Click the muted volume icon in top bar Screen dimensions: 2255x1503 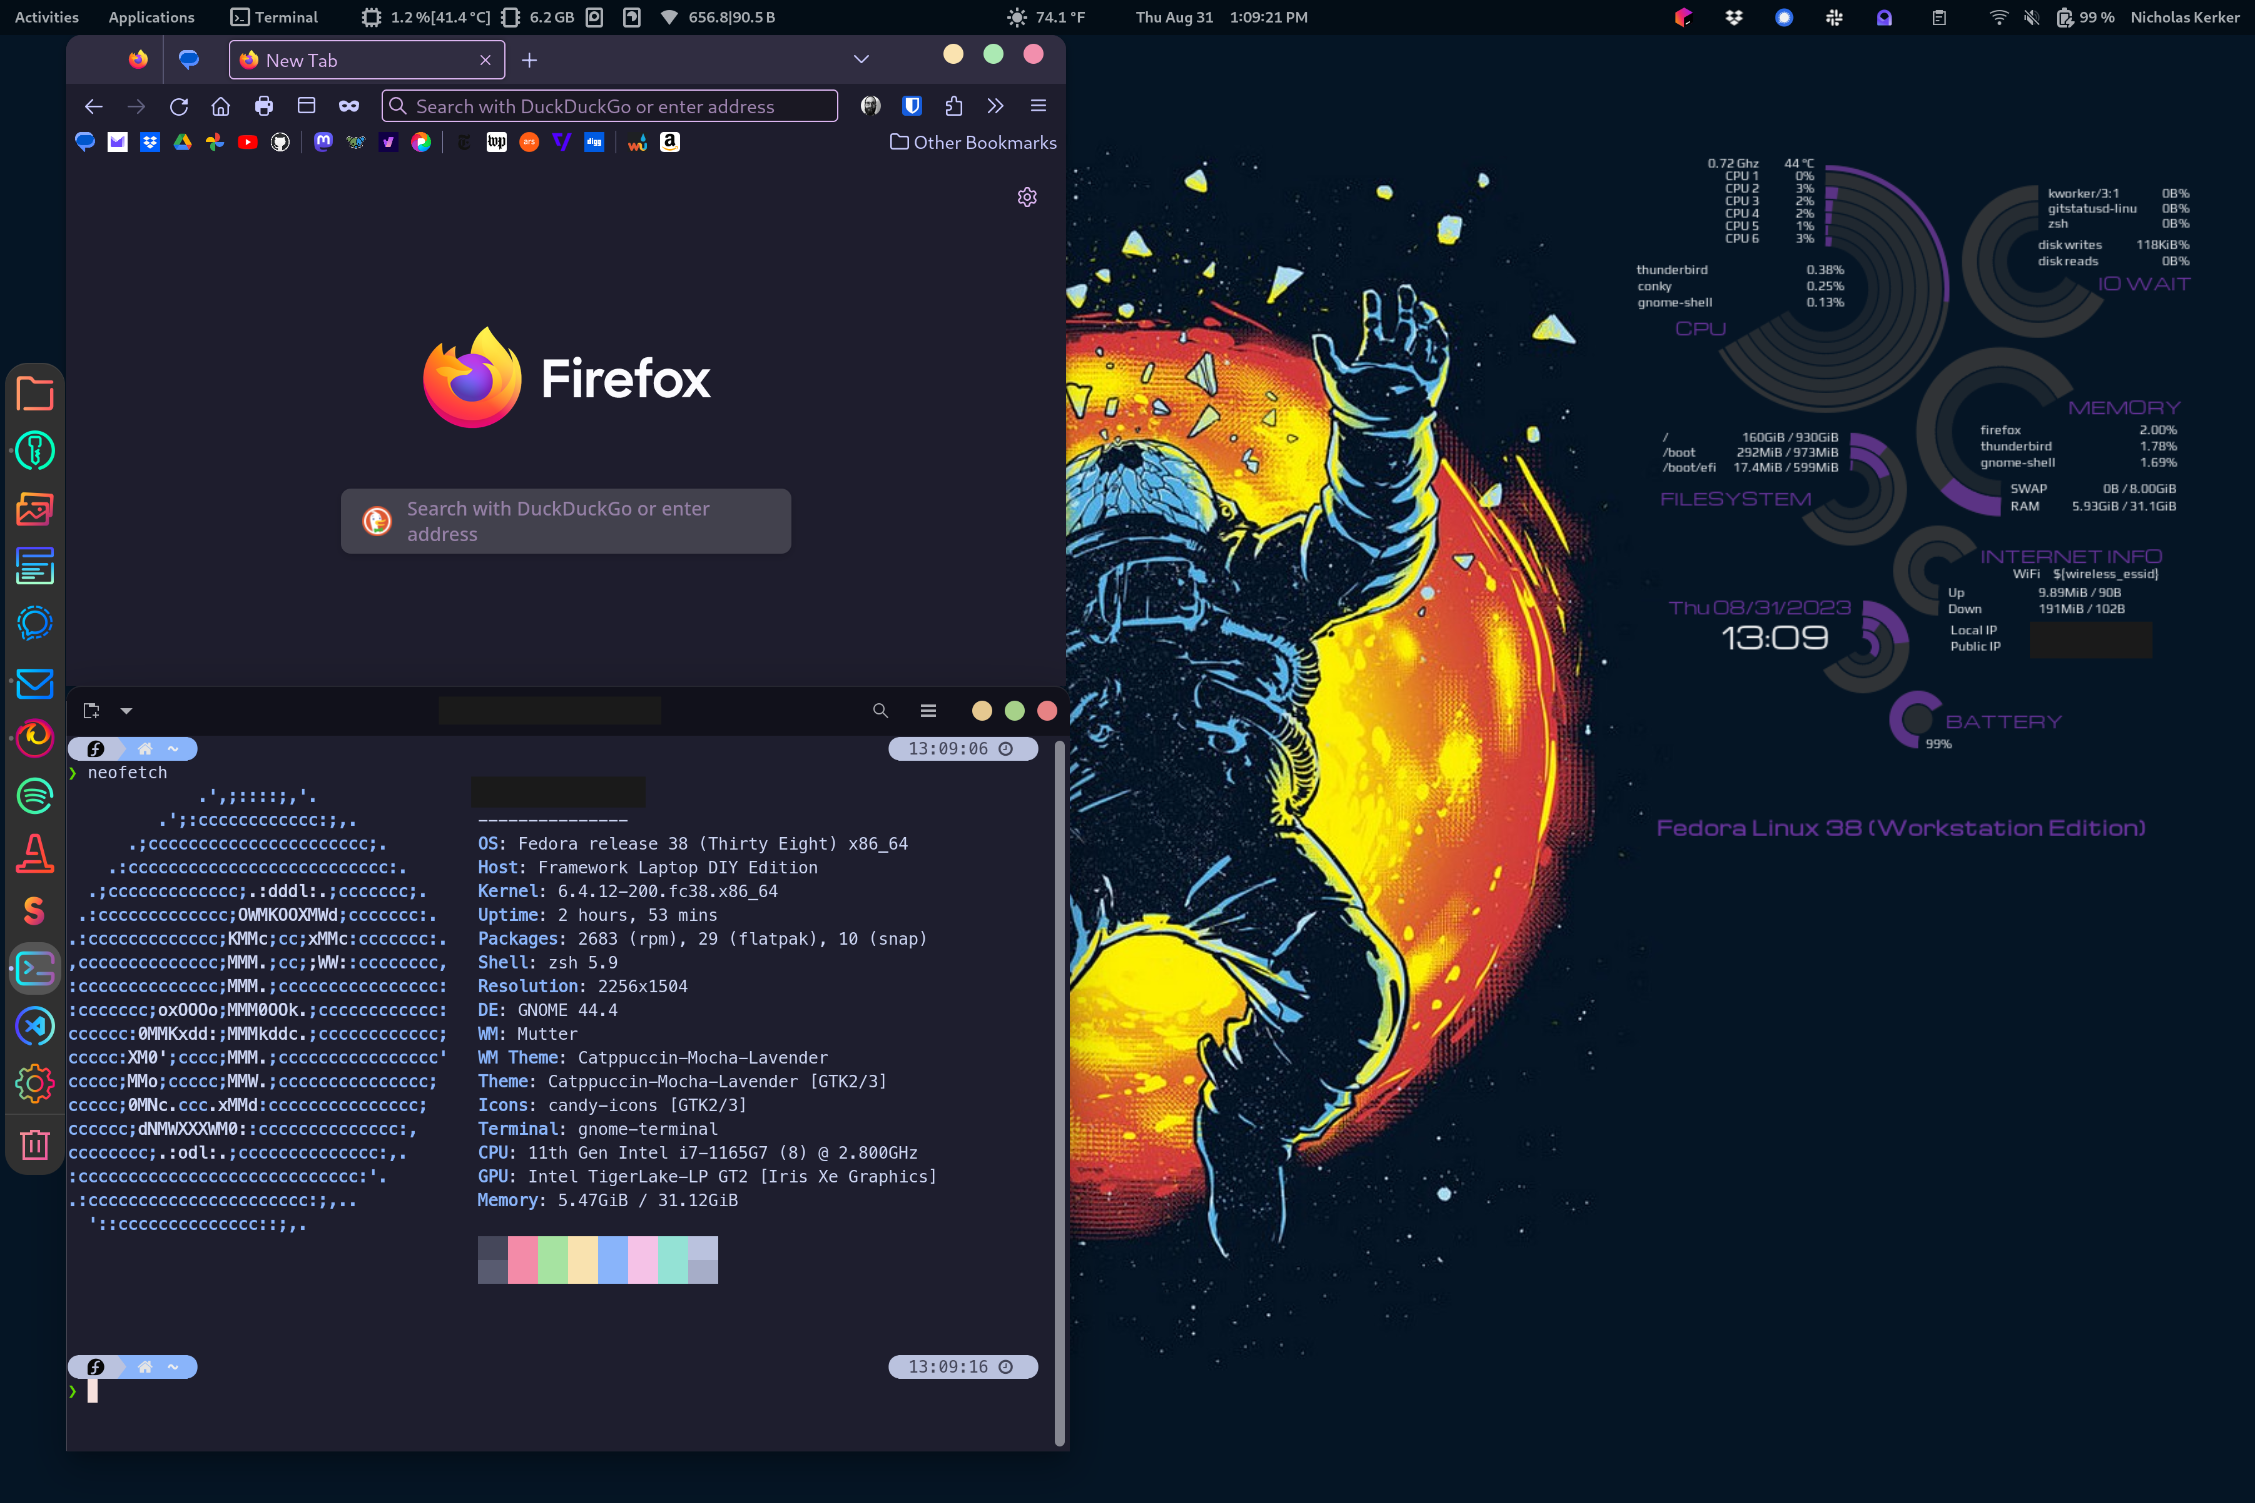tap(2031, 17)
